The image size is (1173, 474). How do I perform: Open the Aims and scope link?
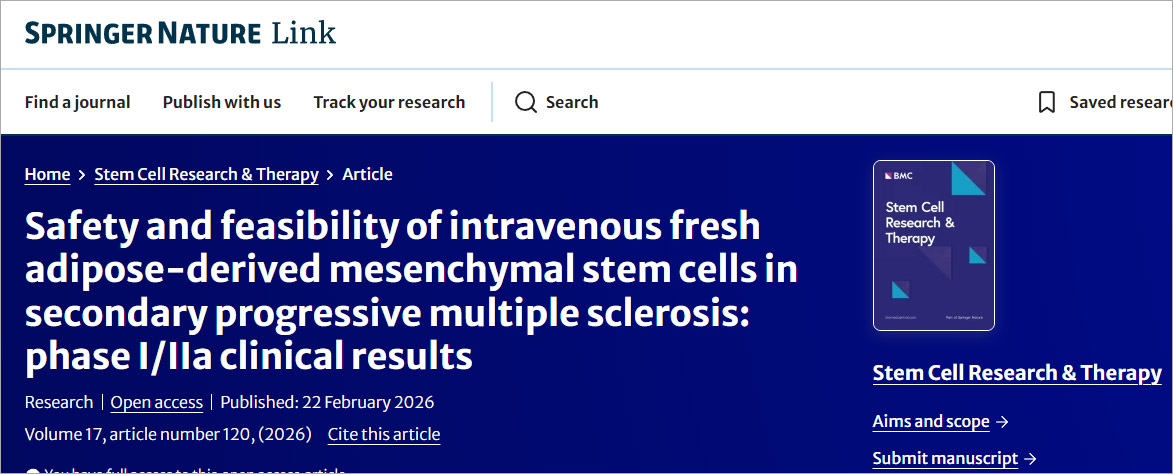(x=930, y=421)
